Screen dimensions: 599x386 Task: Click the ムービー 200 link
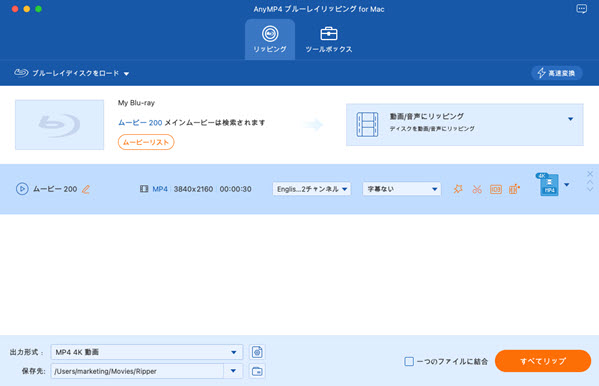[x=140, y=123]
